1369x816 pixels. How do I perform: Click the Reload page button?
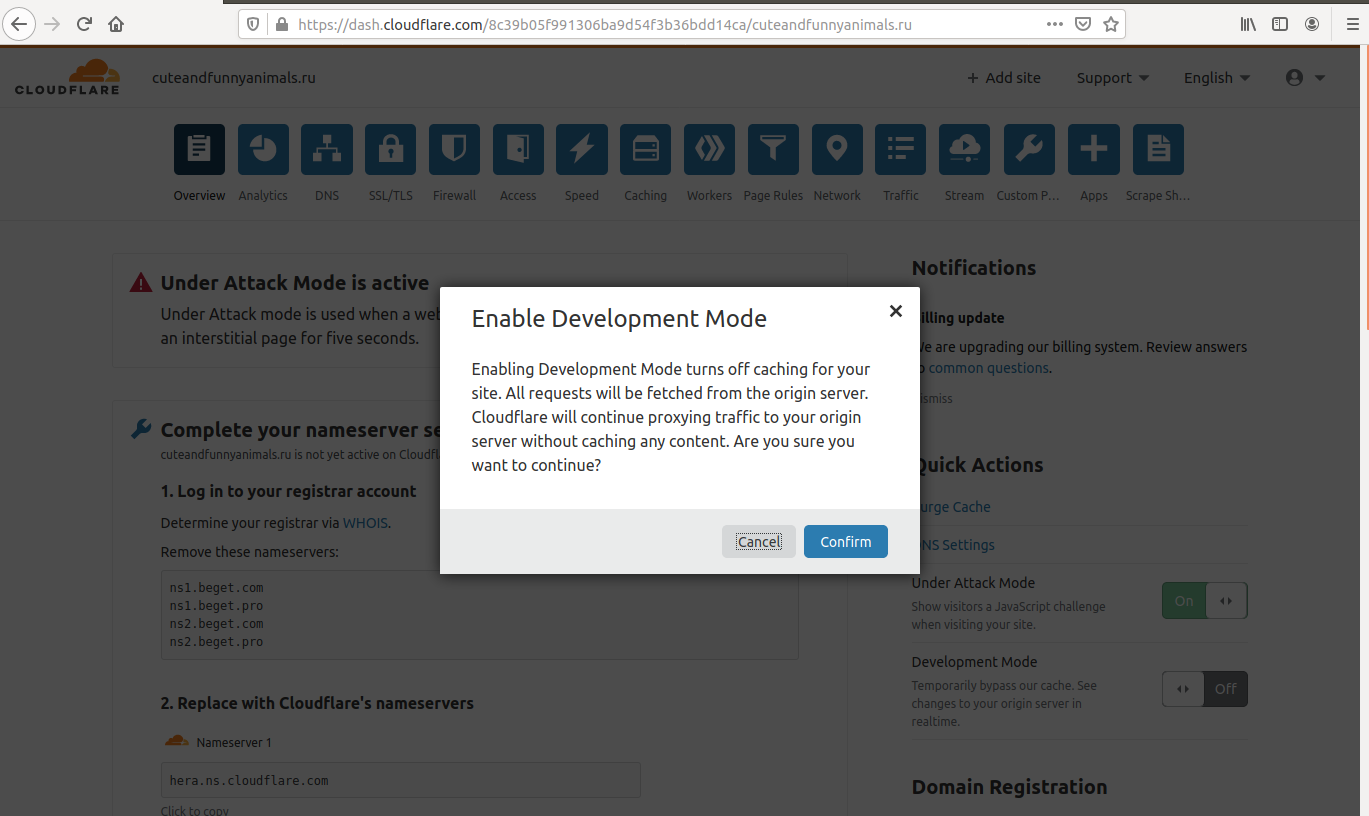click(84, 24)
